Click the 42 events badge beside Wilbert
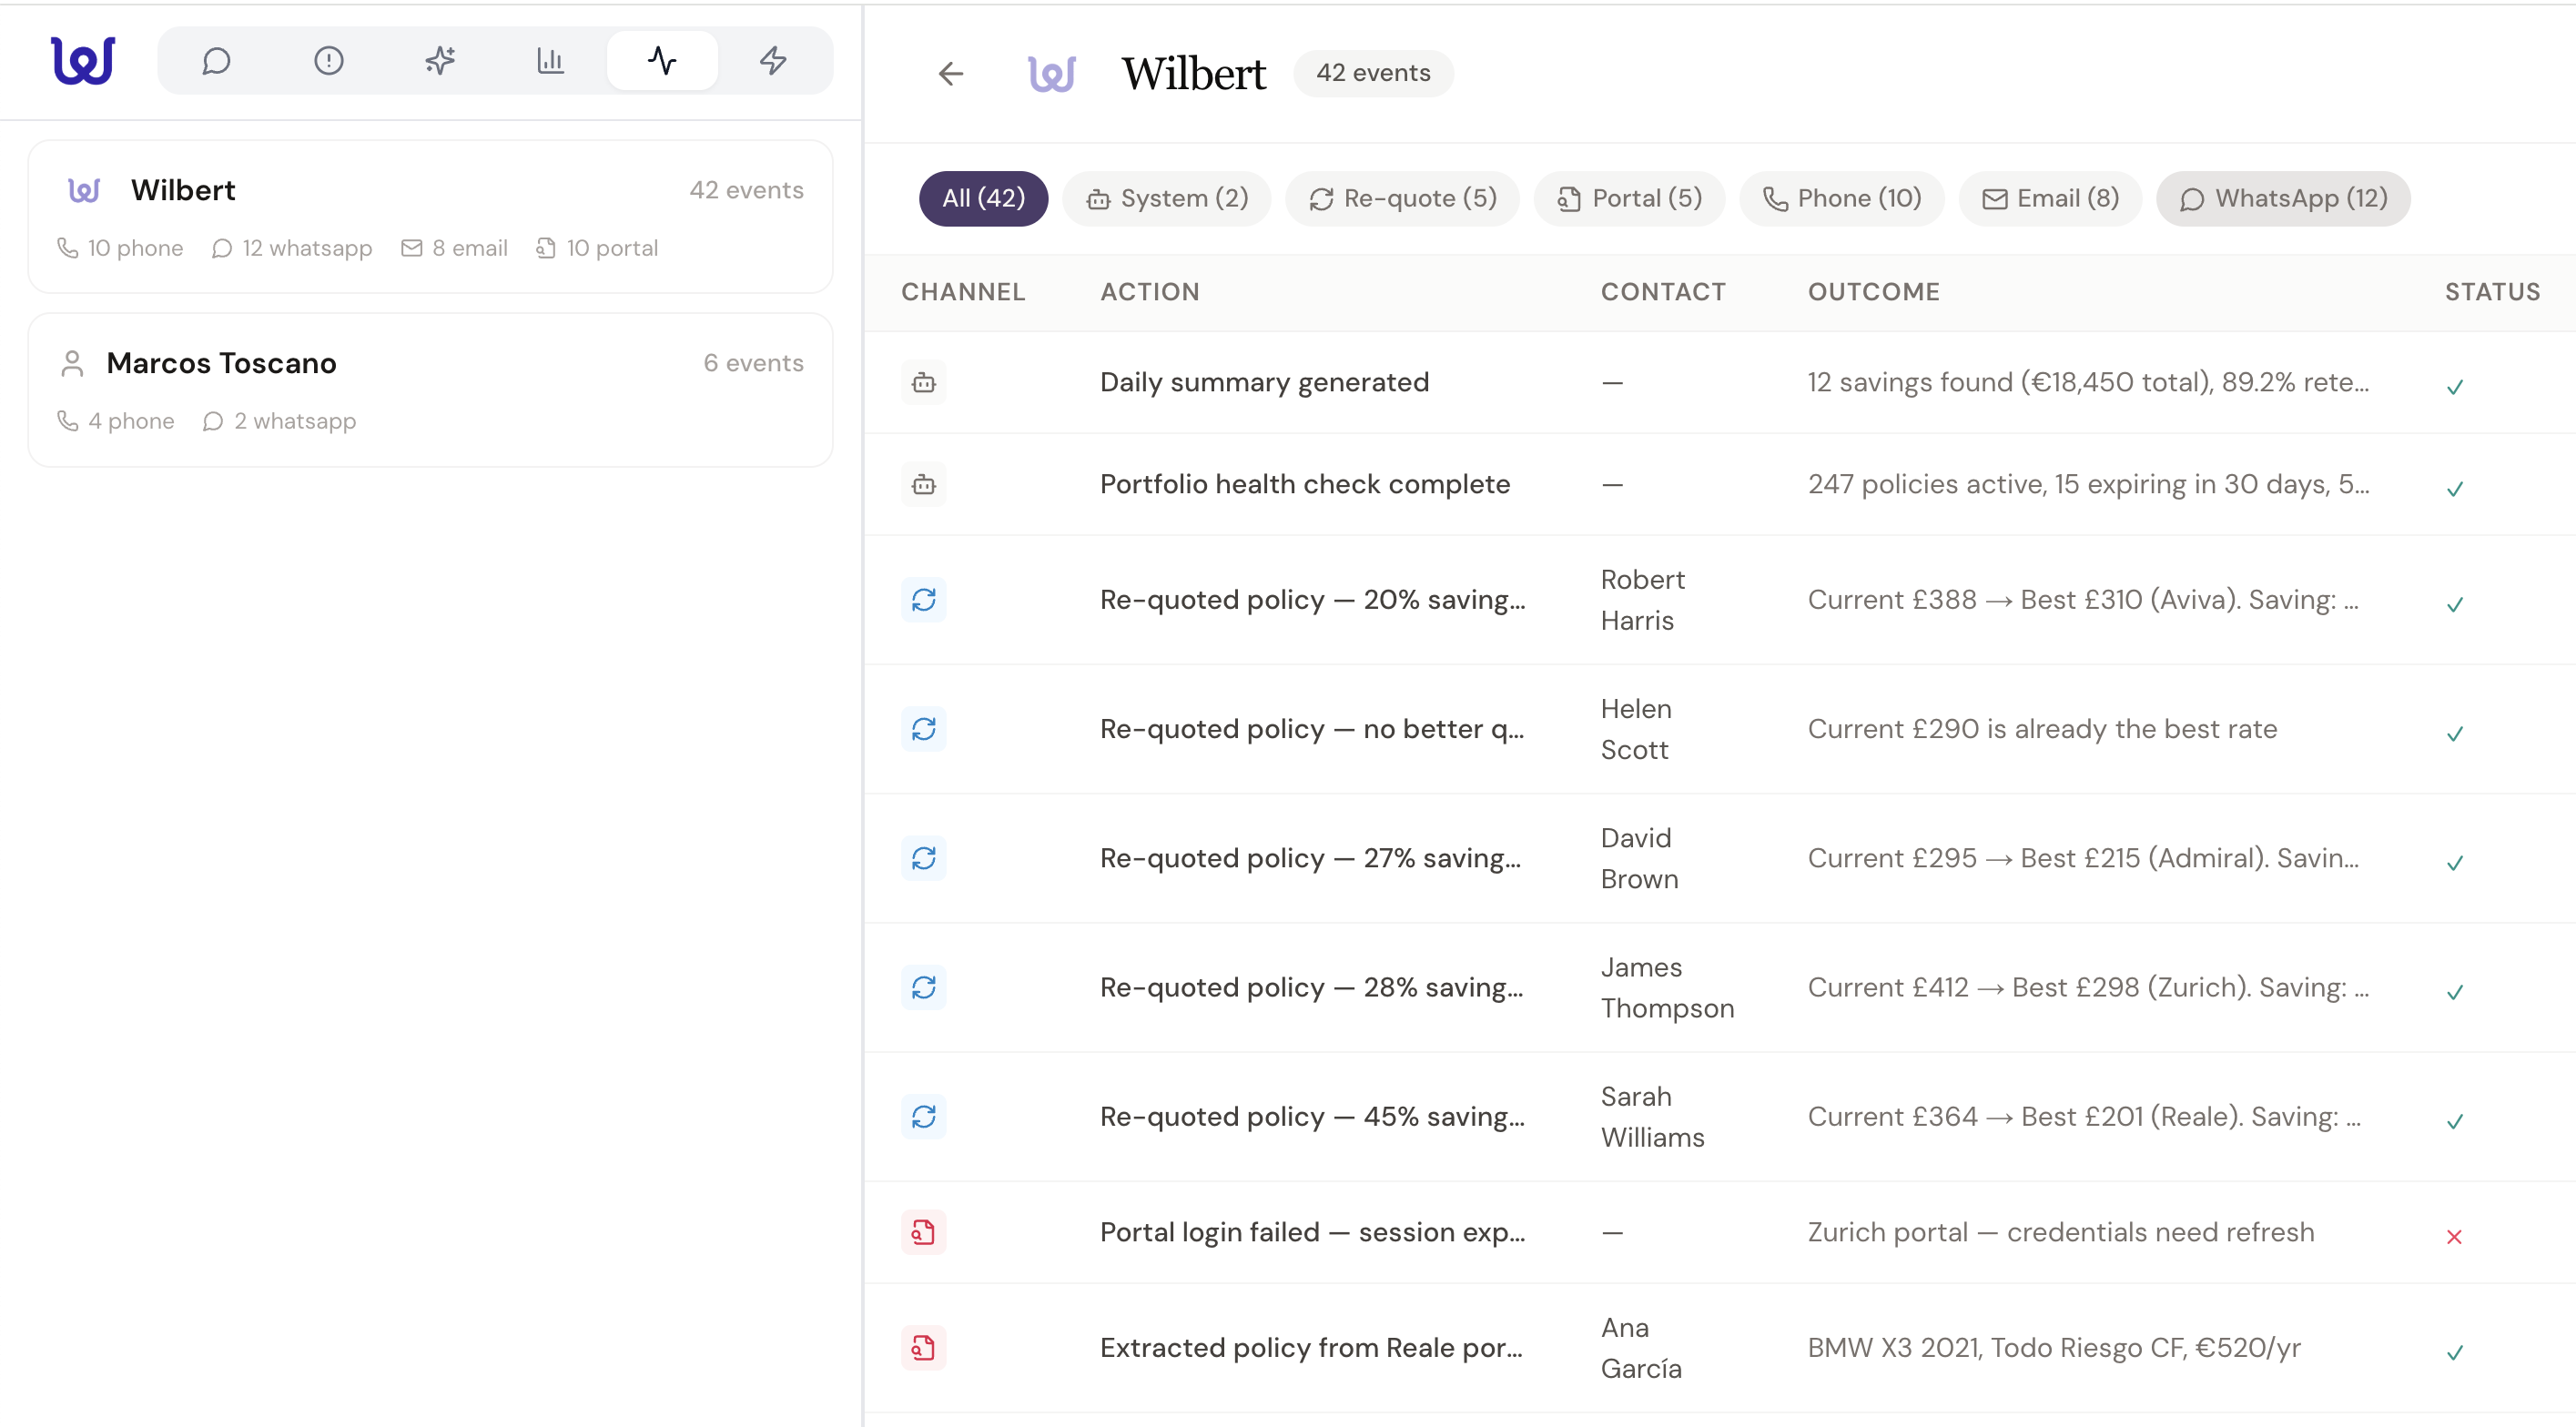Screen dimensions: 2576x1427 [1373, 72]
